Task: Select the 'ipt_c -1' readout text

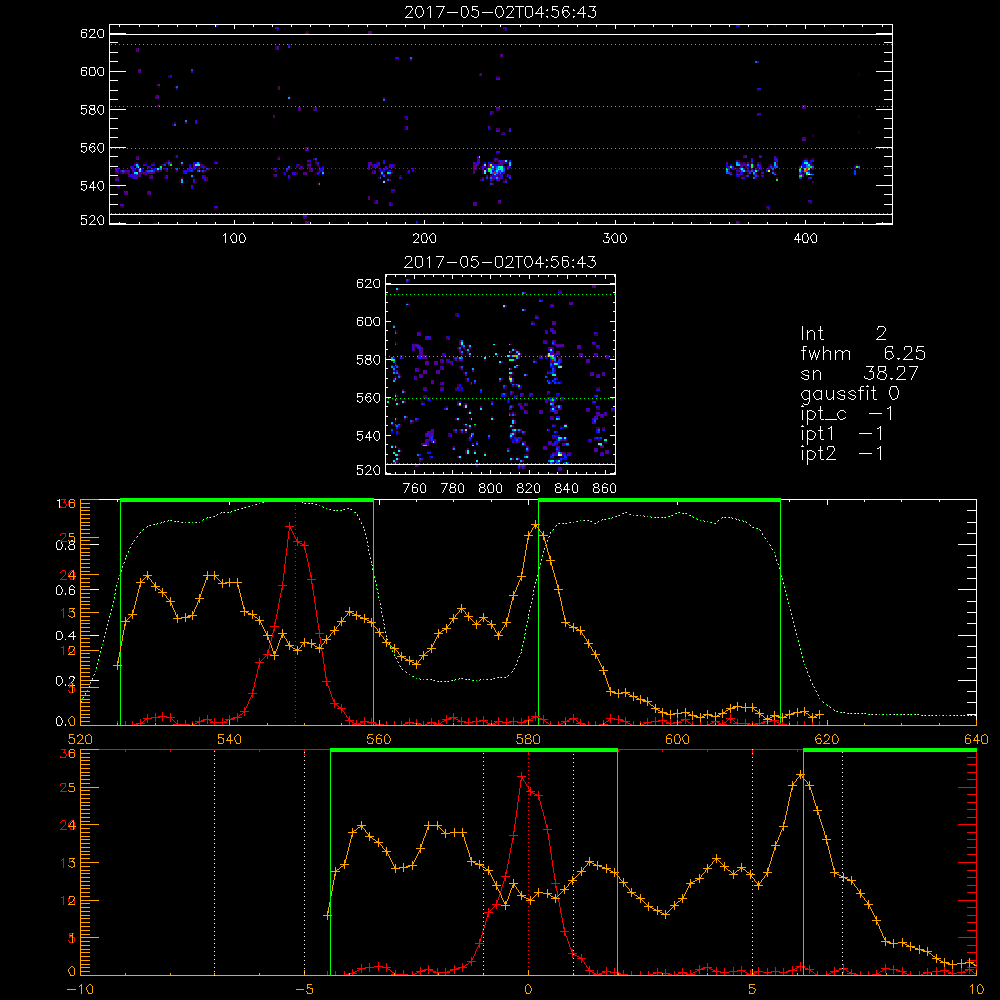Action: (847, 414)
